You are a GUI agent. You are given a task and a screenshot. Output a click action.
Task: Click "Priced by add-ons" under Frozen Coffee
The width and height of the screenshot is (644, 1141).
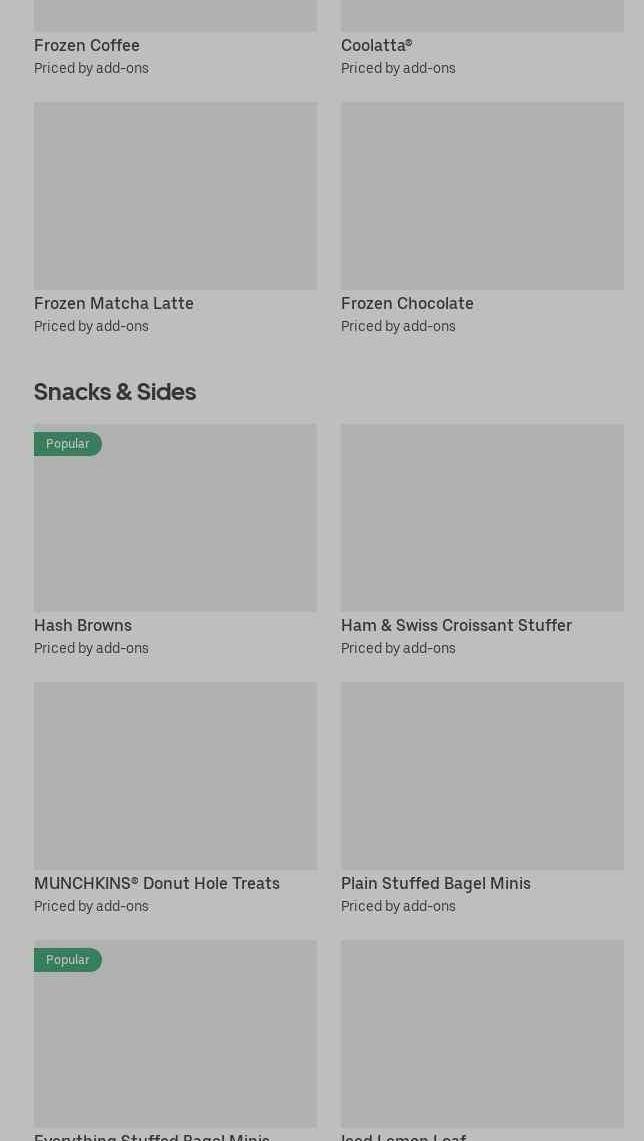pos(91,68)
